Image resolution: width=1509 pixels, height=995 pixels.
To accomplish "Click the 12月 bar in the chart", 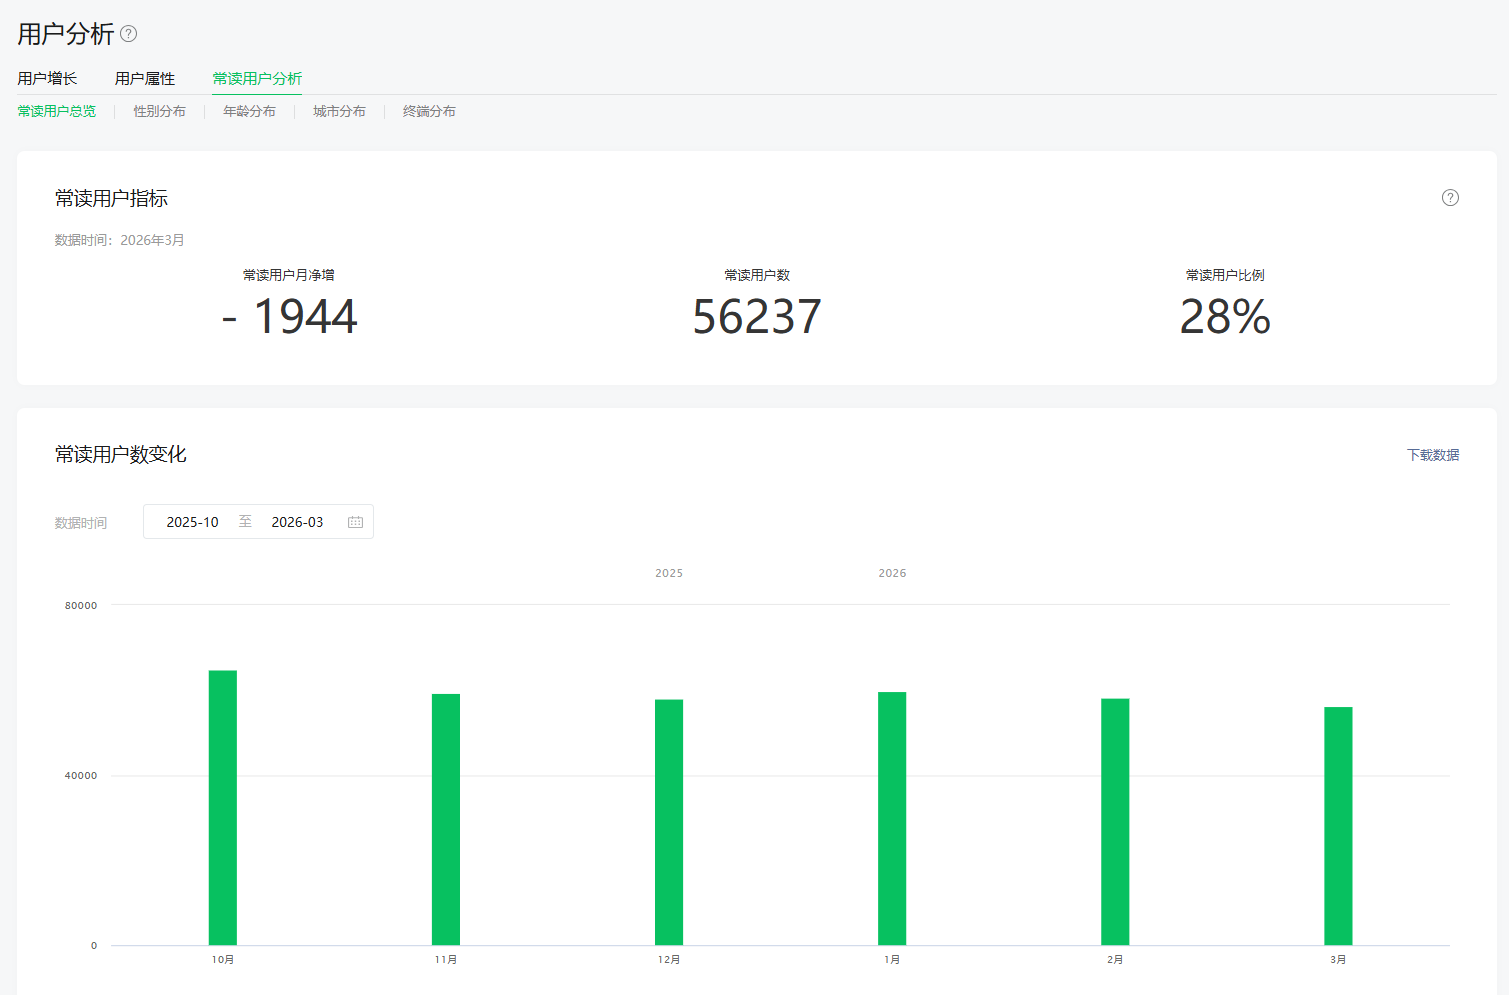I will click(669, 822).
